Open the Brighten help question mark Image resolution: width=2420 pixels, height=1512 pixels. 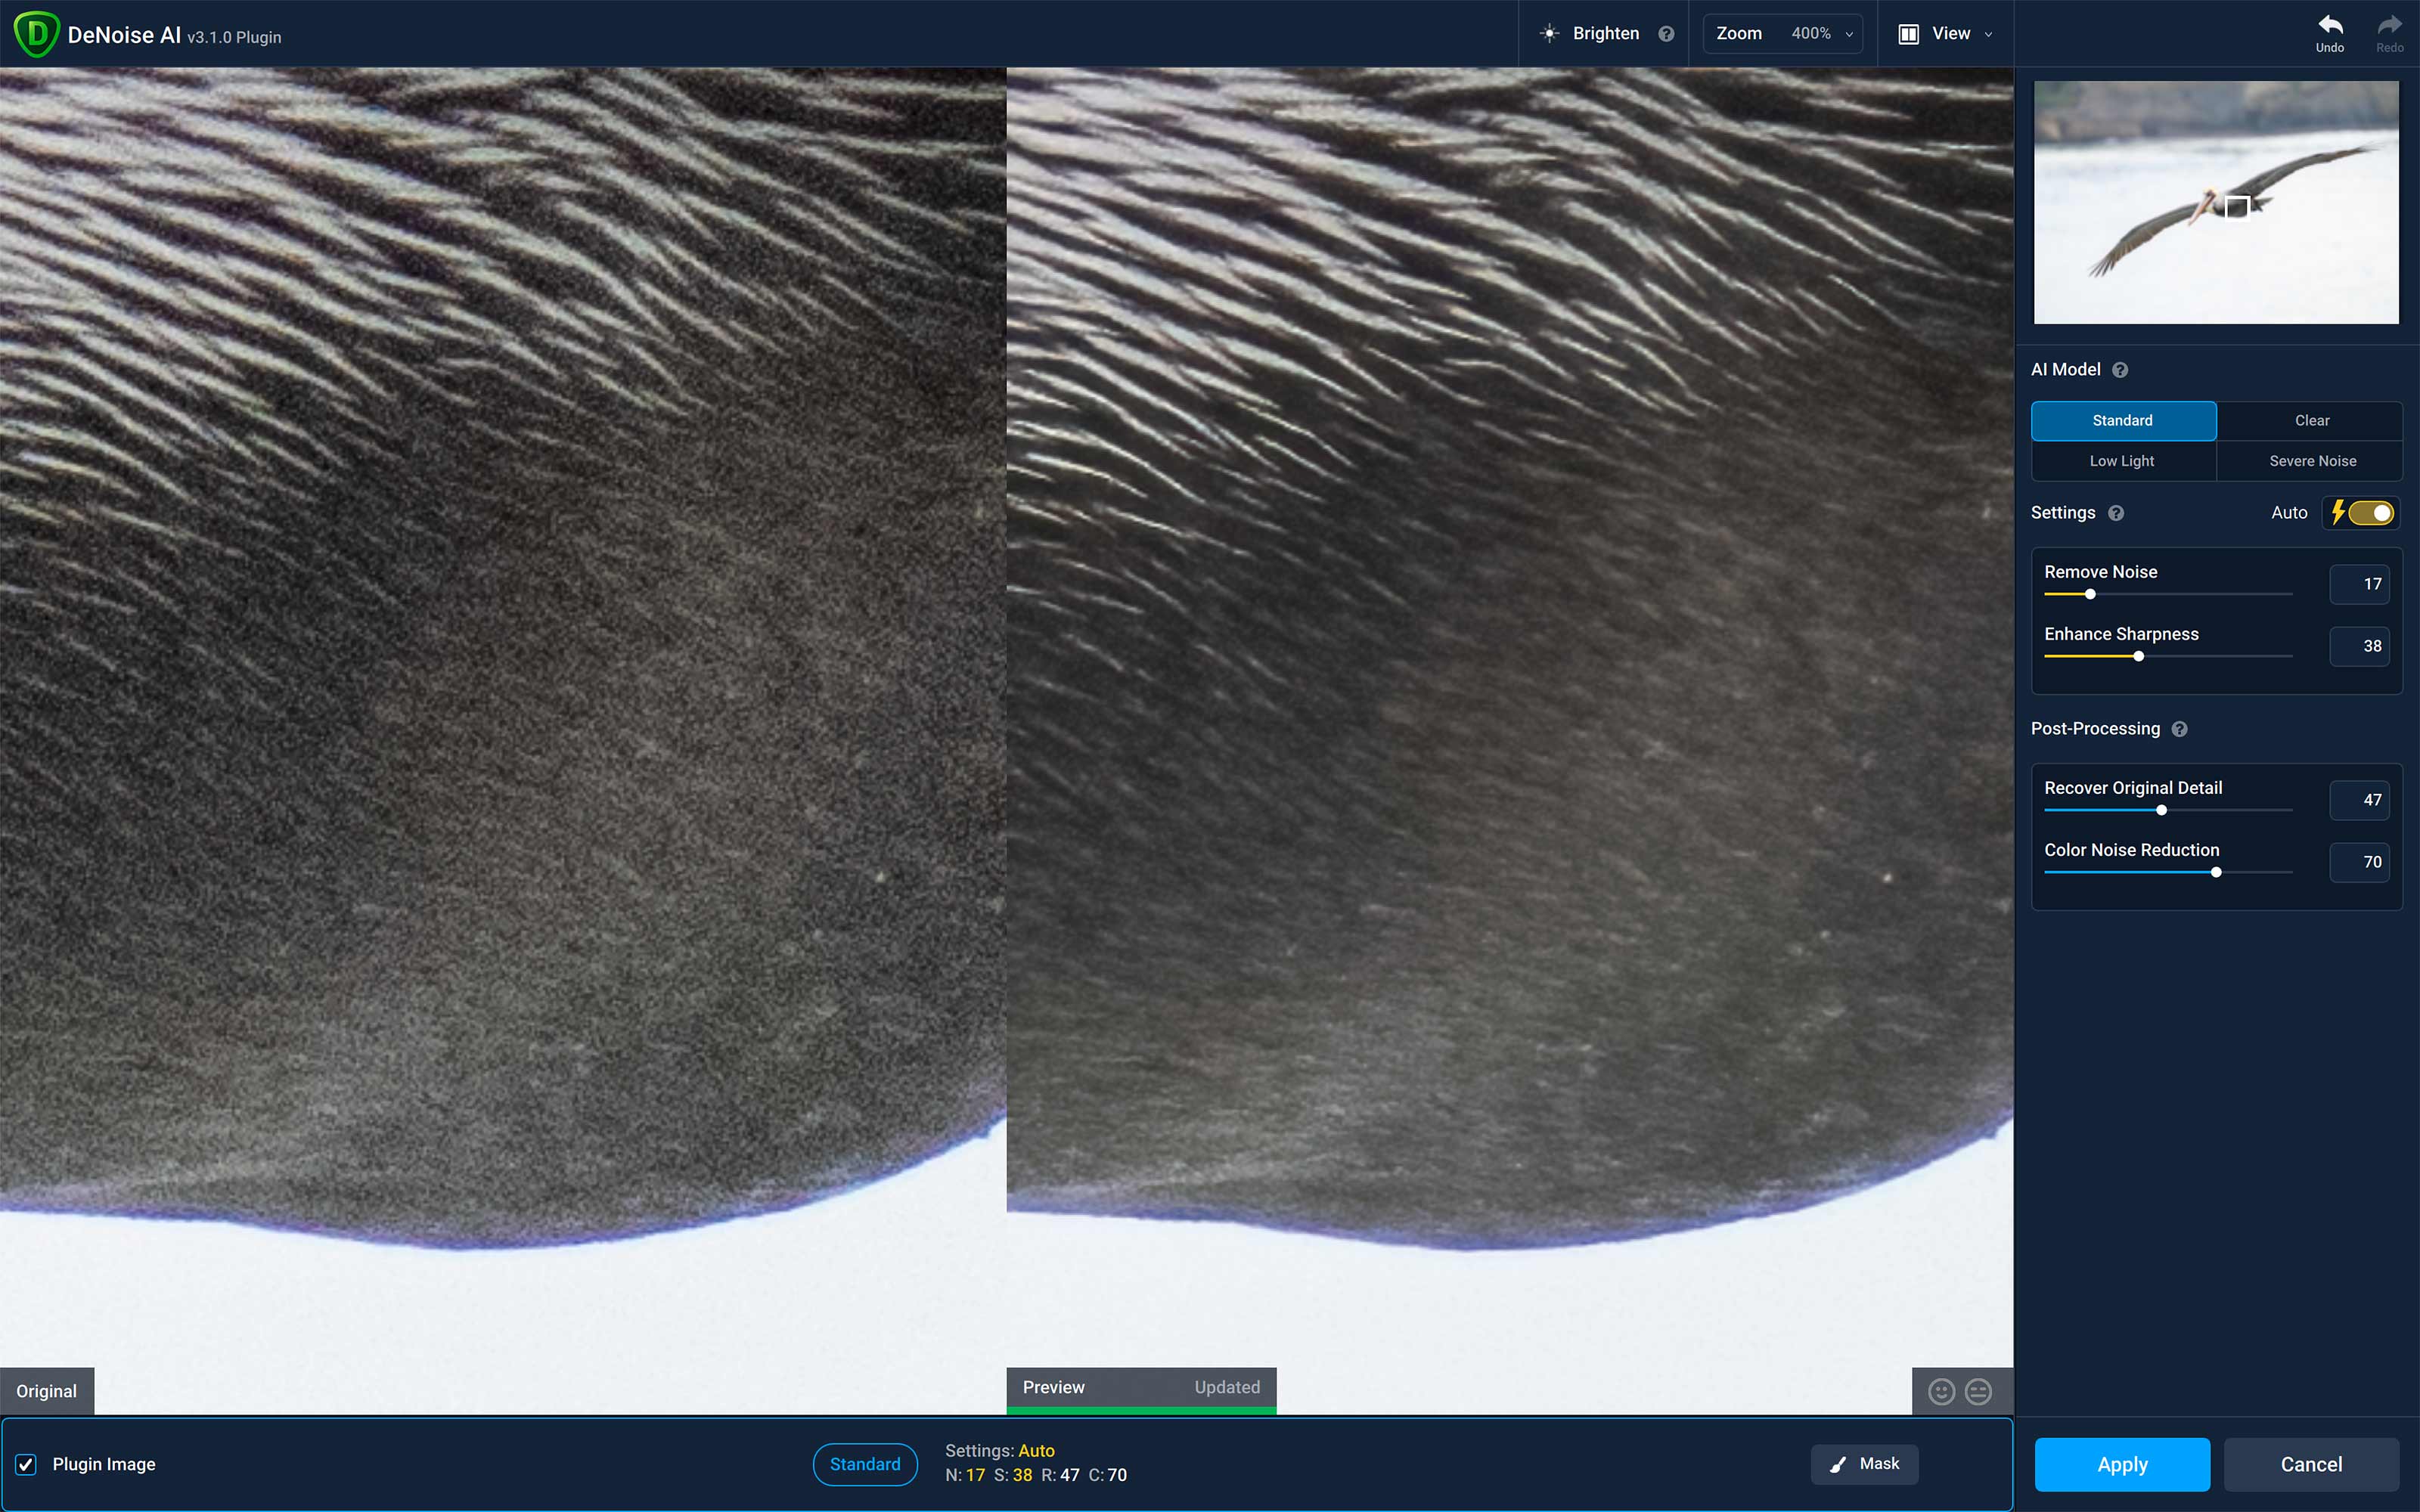click(x=1666, y=34)
